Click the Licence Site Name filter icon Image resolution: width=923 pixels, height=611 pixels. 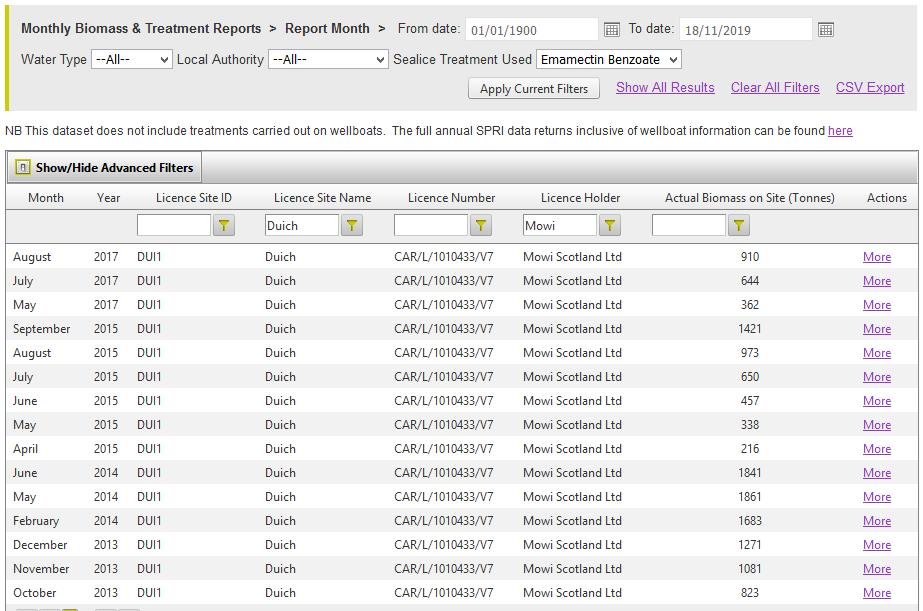click(x=352, y=226)
